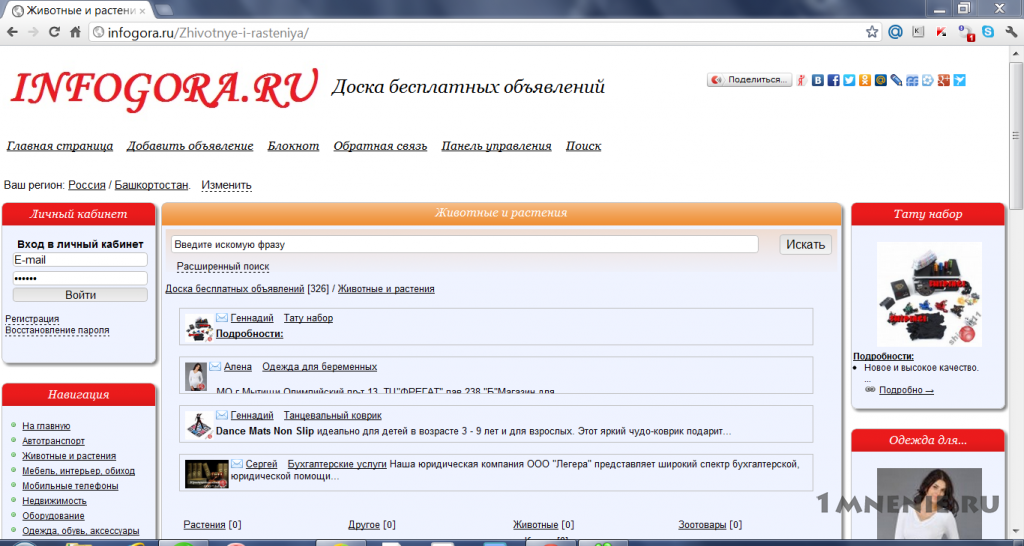Open Мобильные телефоны in sidebar

[71, 486]
